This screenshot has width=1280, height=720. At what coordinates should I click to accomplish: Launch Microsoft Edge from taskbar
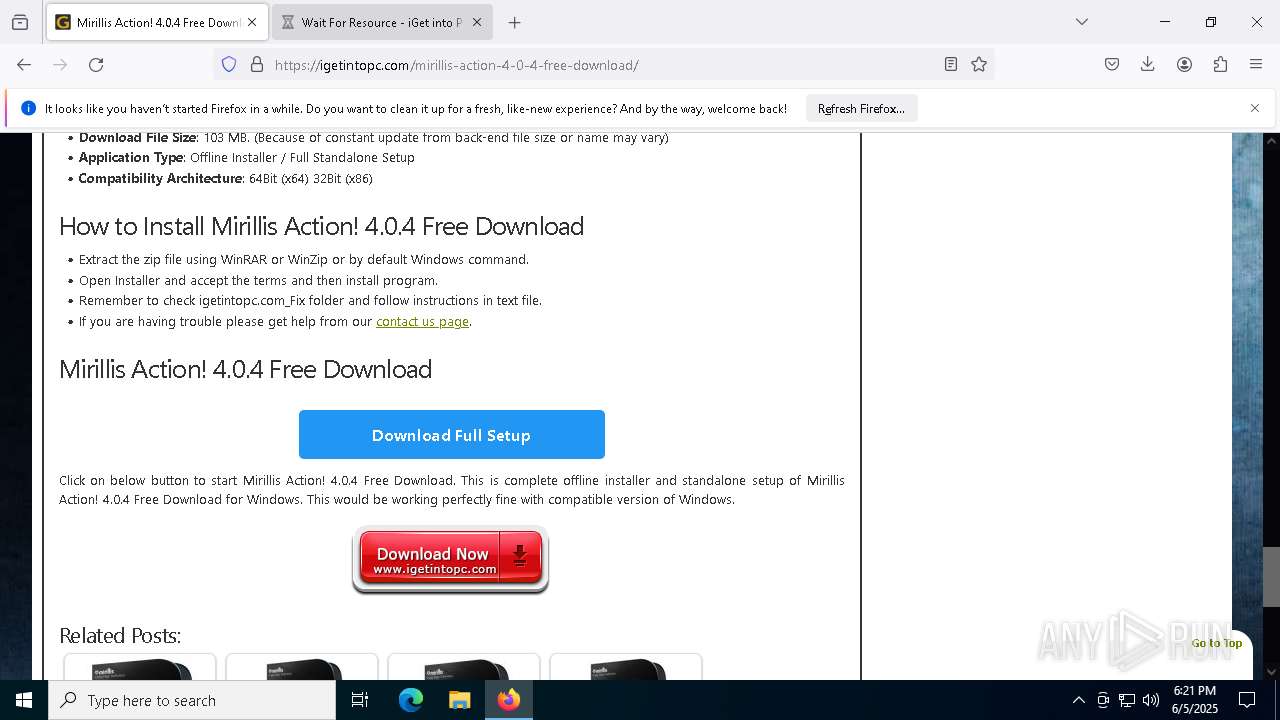point(411,700)
